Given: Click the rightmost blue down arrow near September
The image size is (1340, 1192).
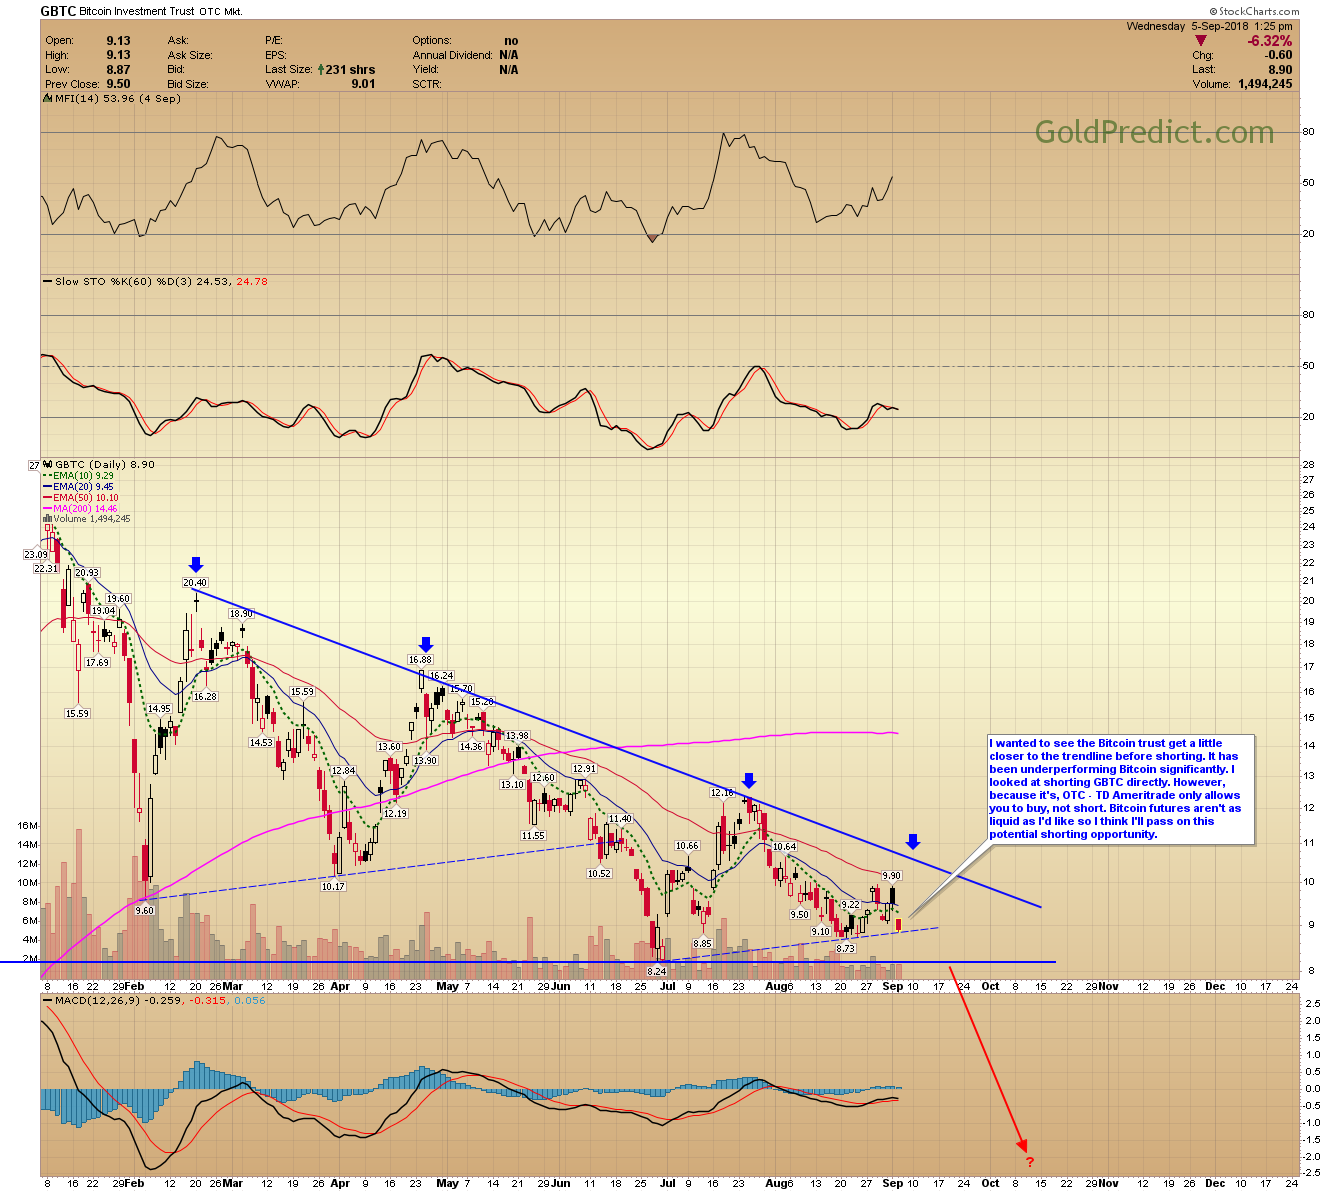Looking at the screenshot, I should (913, 842).
